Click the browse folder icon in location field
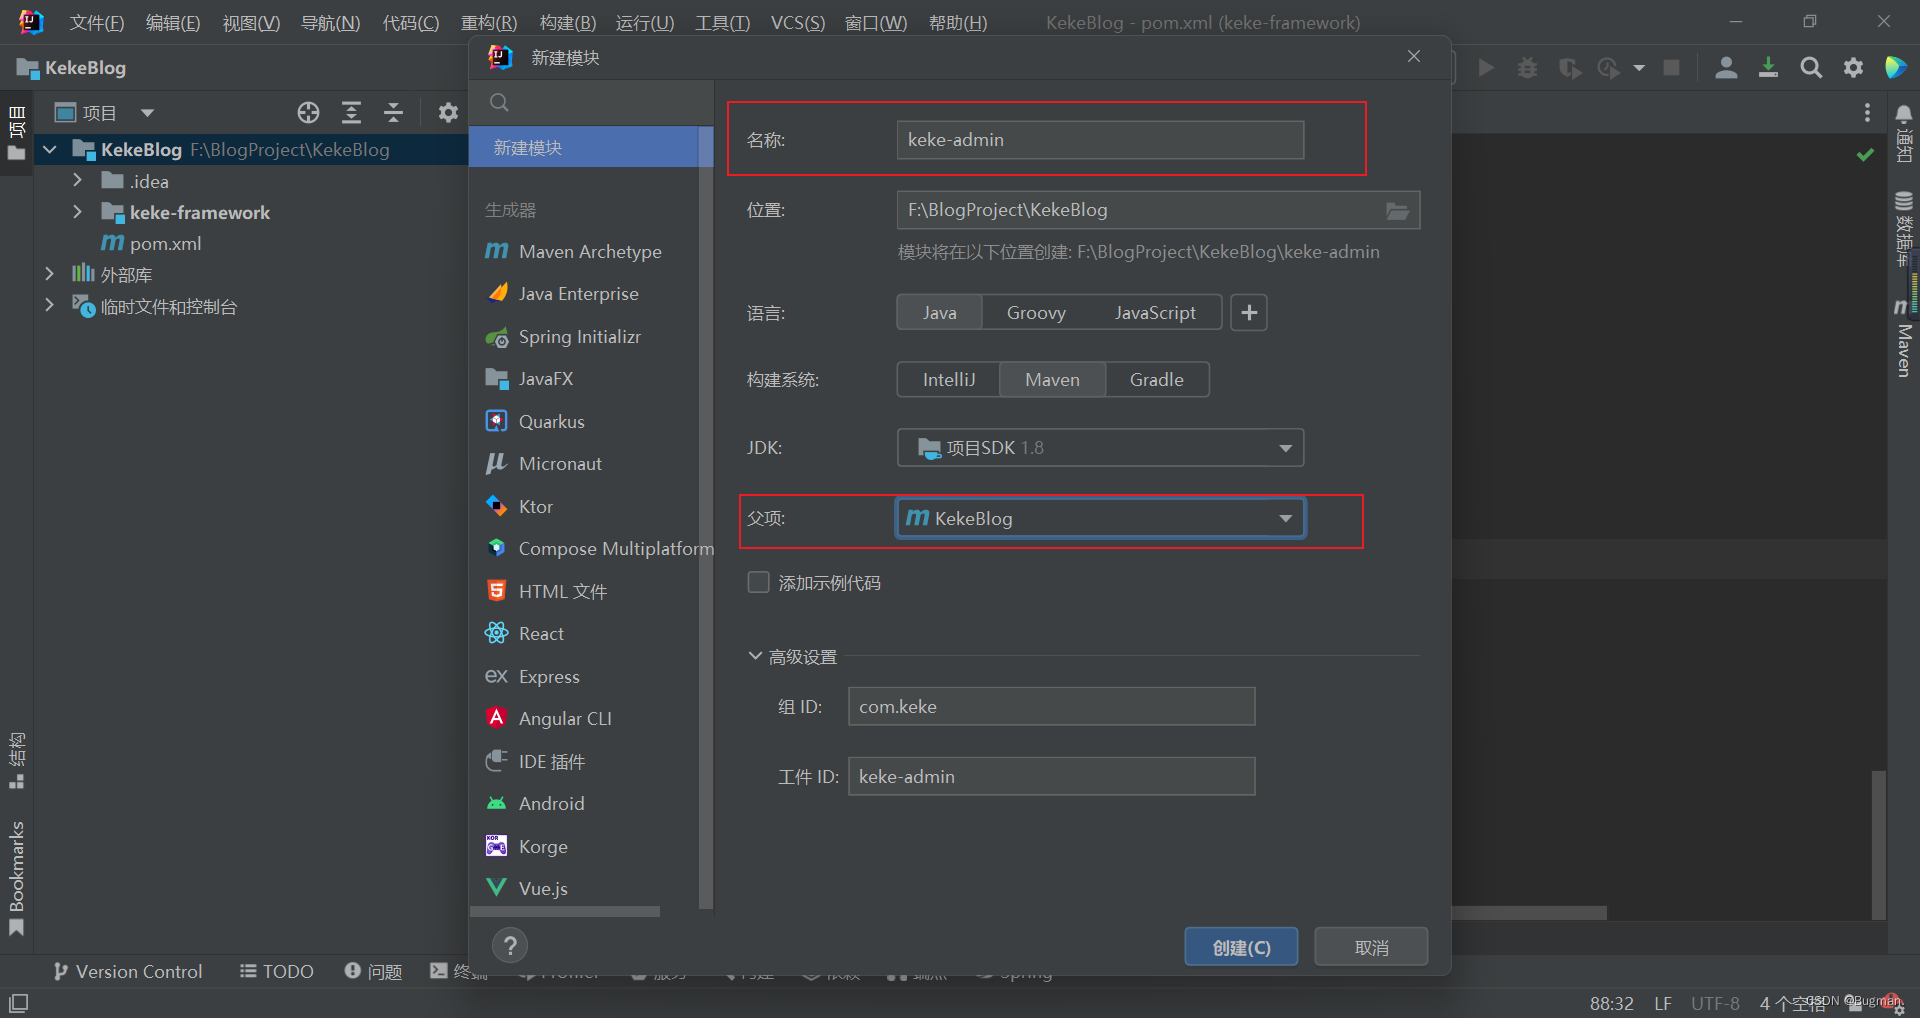The width and height of the screenshot is (1920, 1018). tap(1397, 211)
